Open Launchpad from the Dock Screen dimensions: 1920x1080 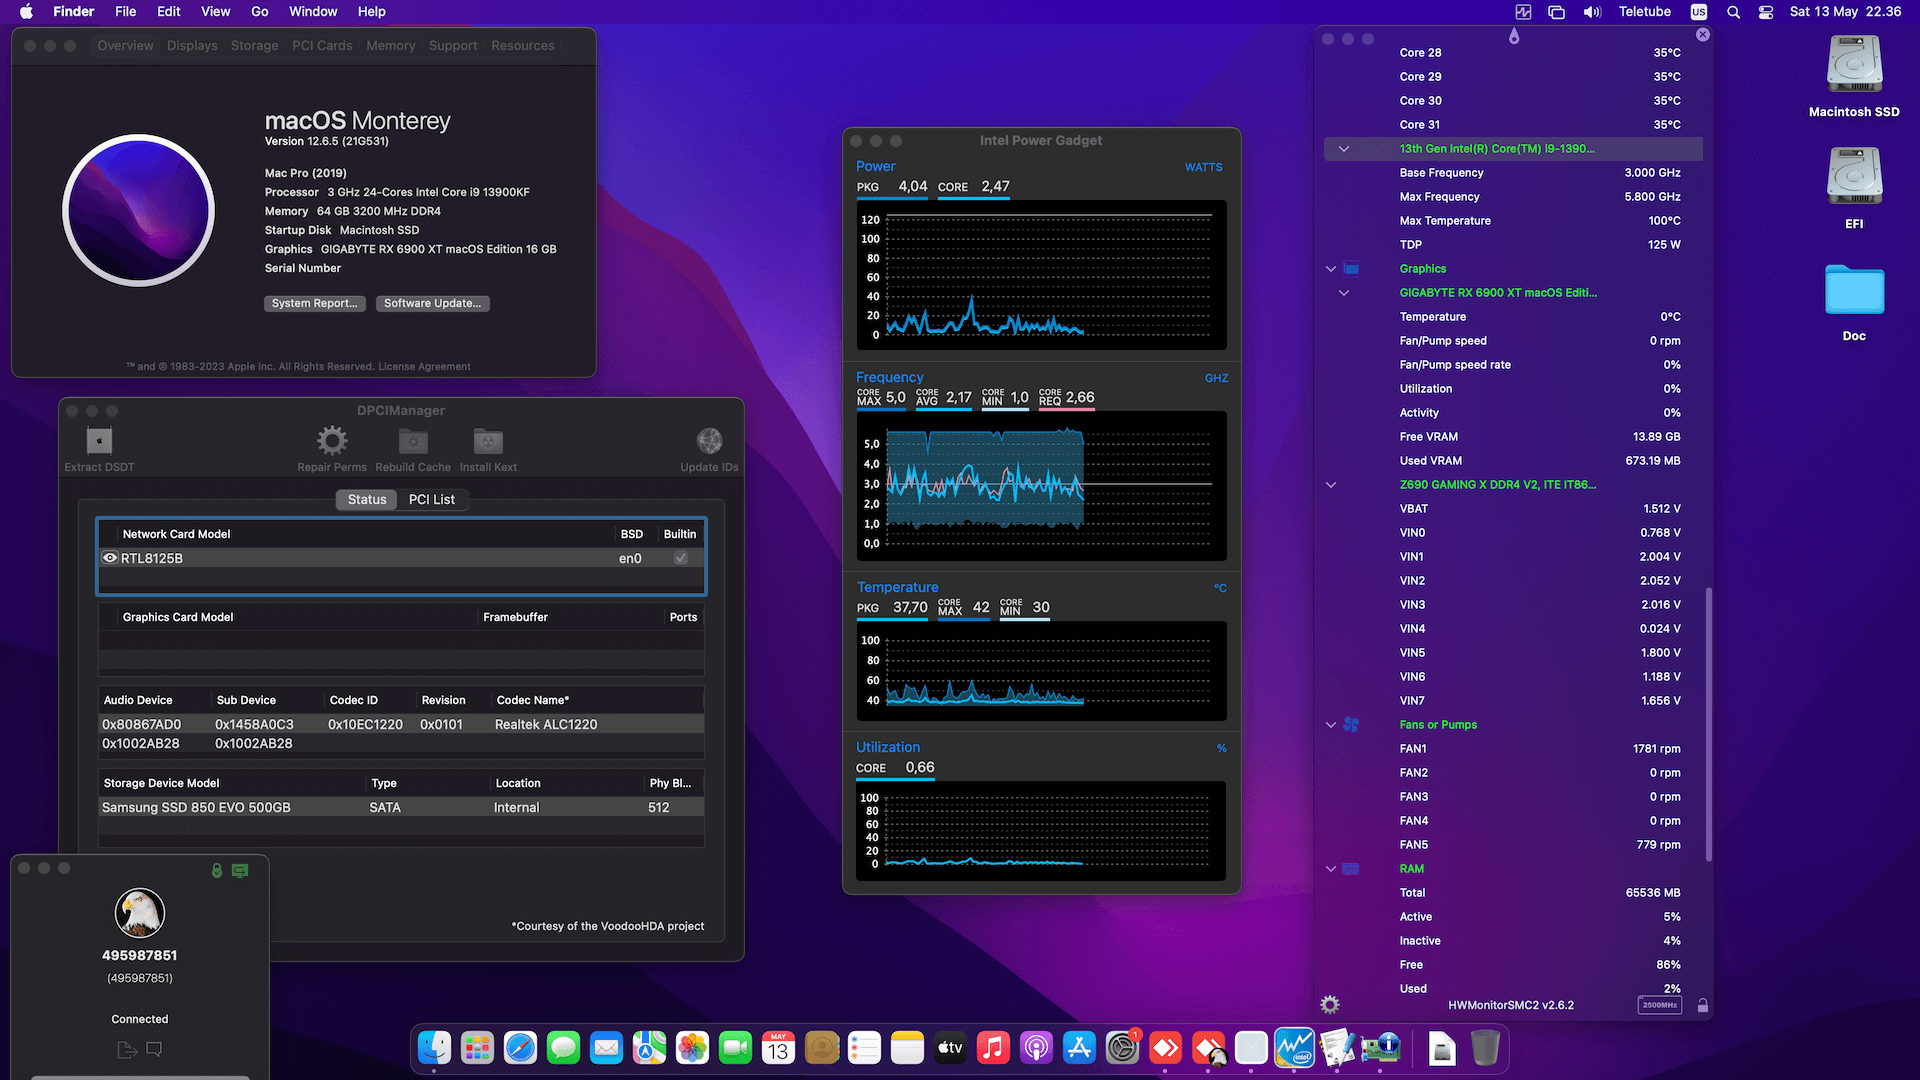point(477,1048)
